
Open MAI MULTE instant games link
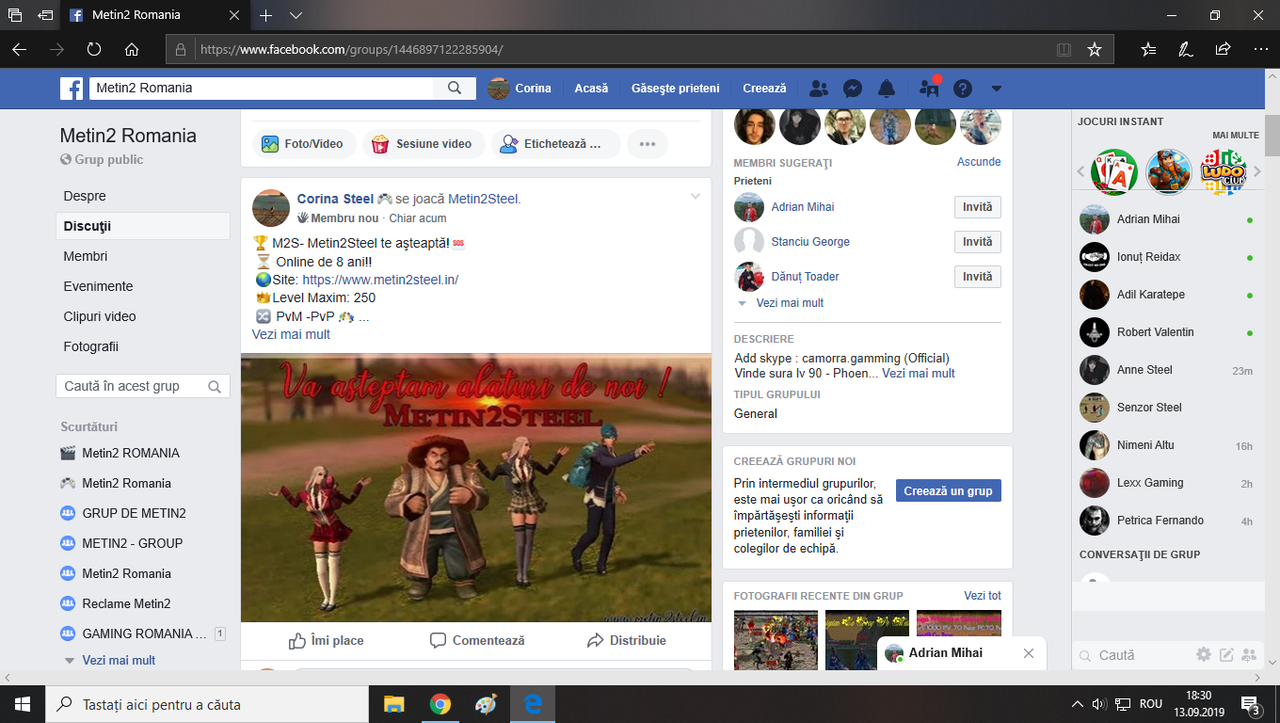pyautogui.click(x=1236, y=135)
